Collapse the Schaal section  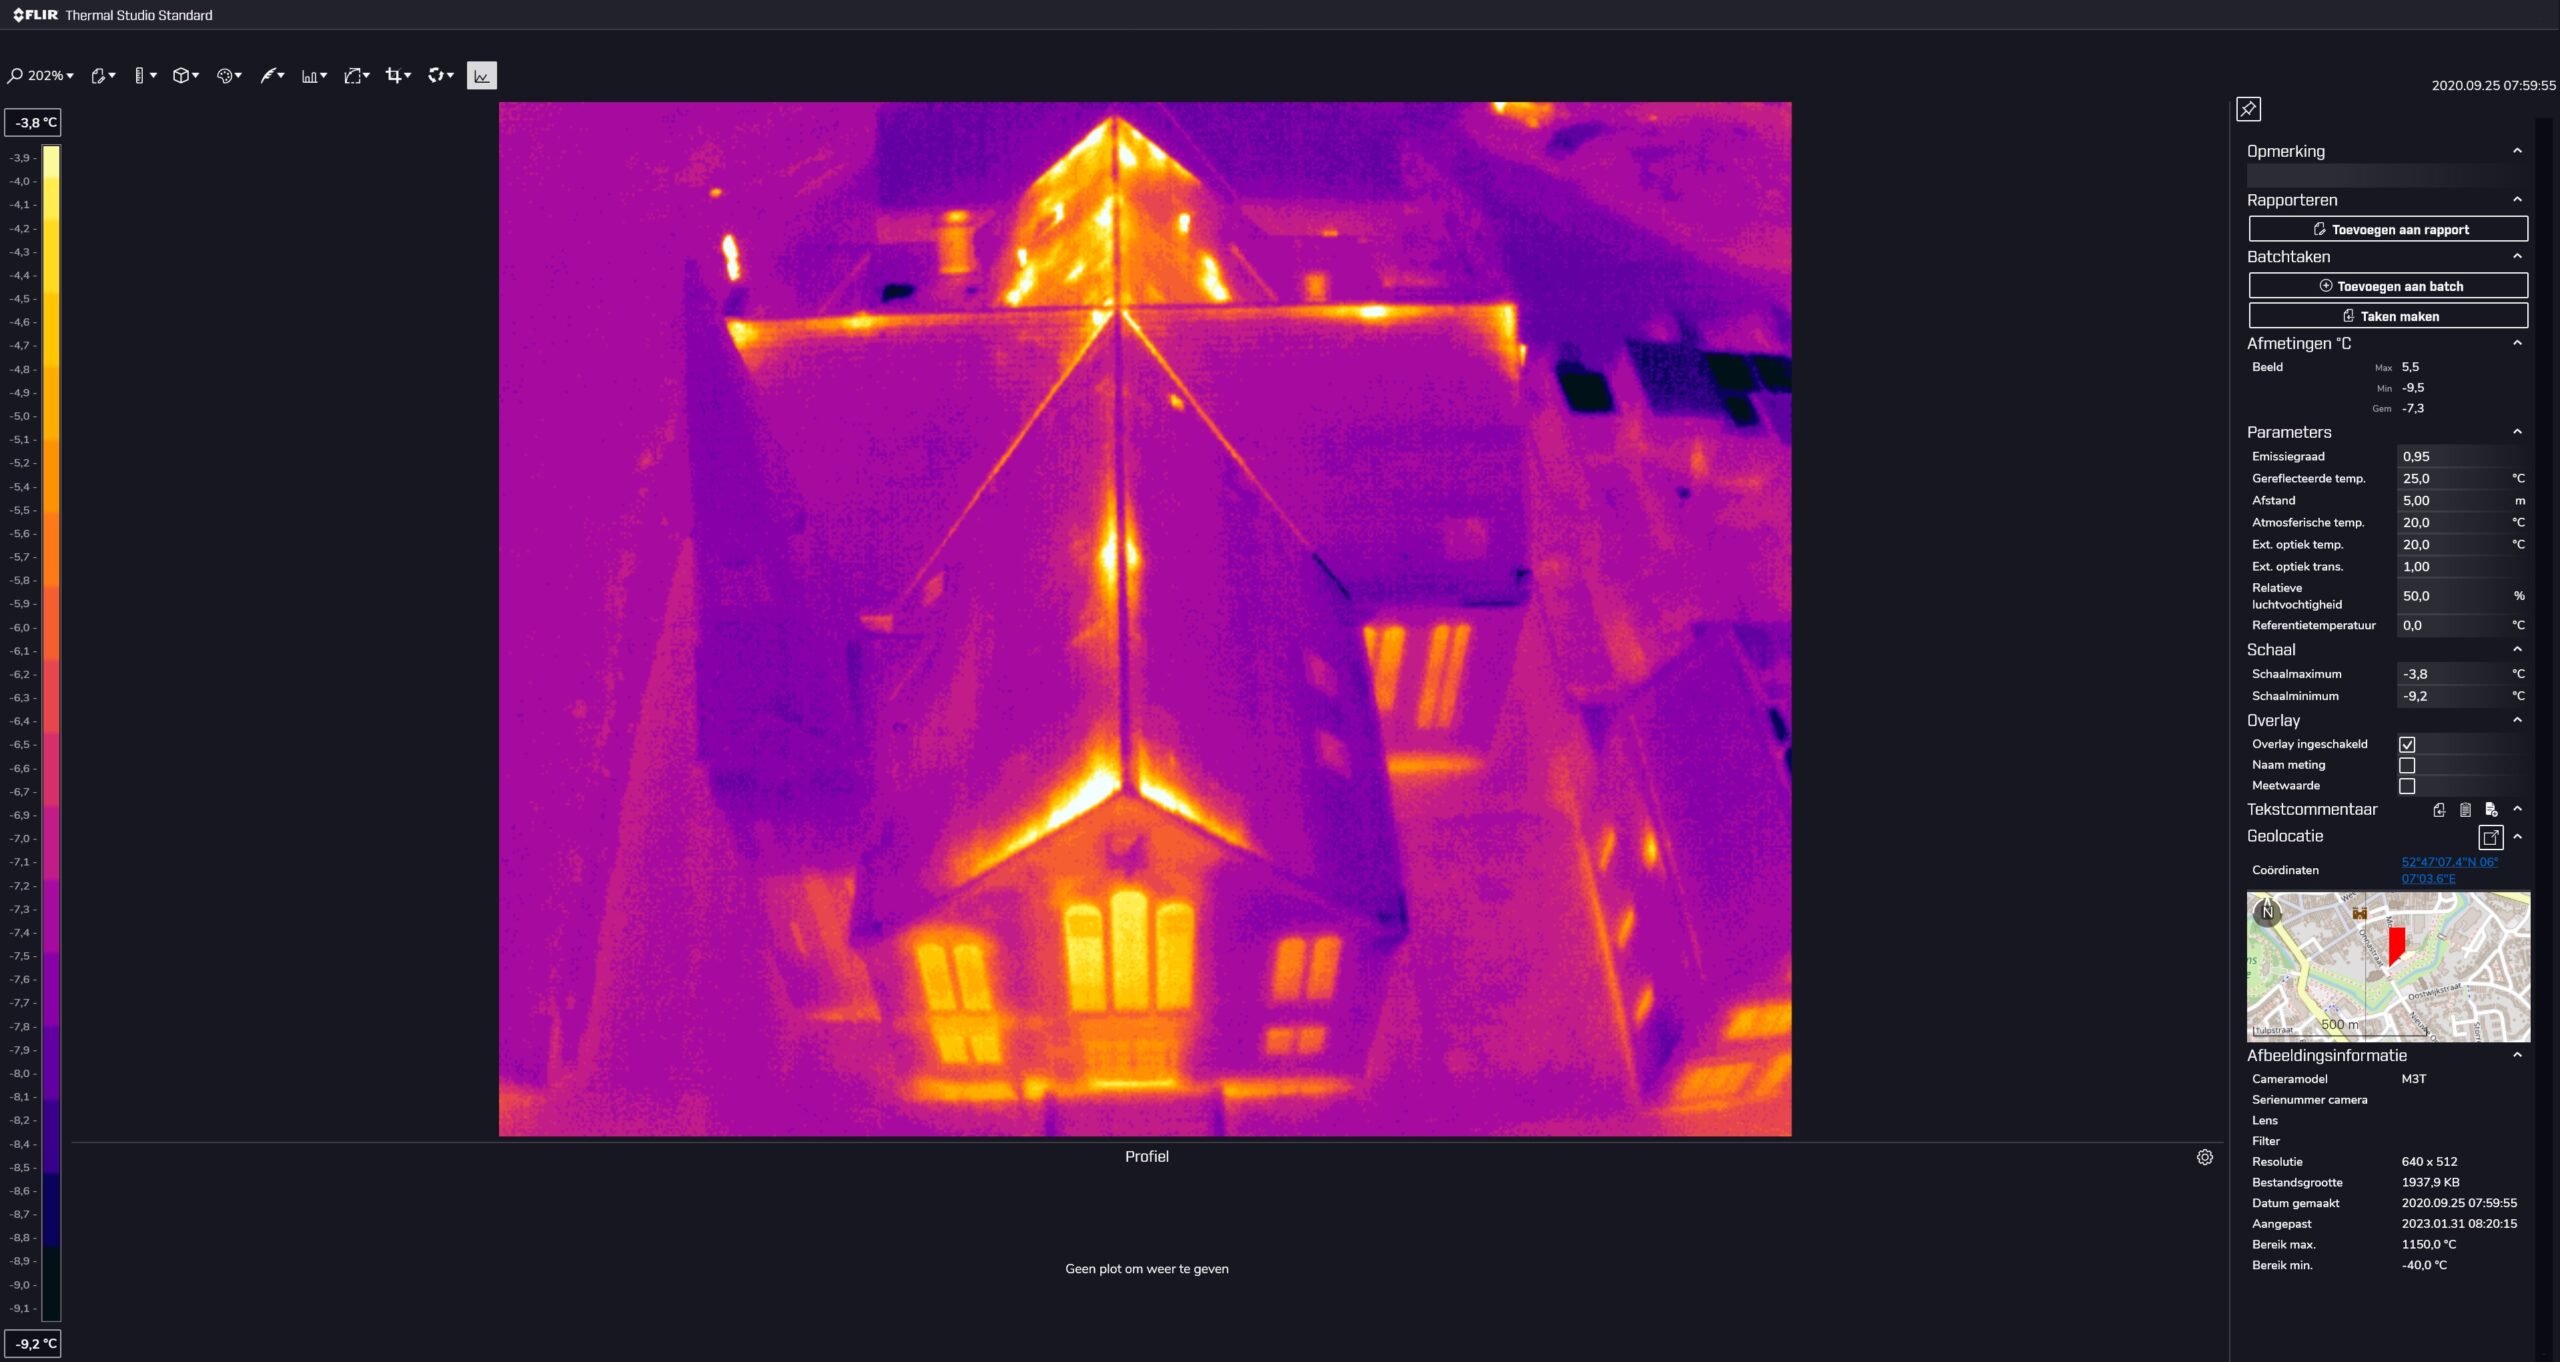click(2518, 649)
